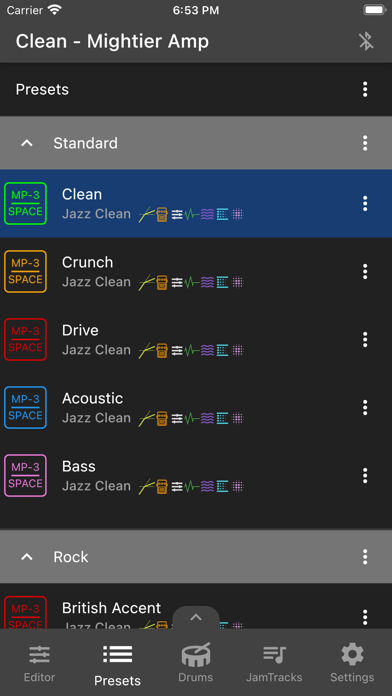Tap the reverb dots icon in Clean row
The height and width of the screenshot is (696, 392).
(x=238, y=215)
